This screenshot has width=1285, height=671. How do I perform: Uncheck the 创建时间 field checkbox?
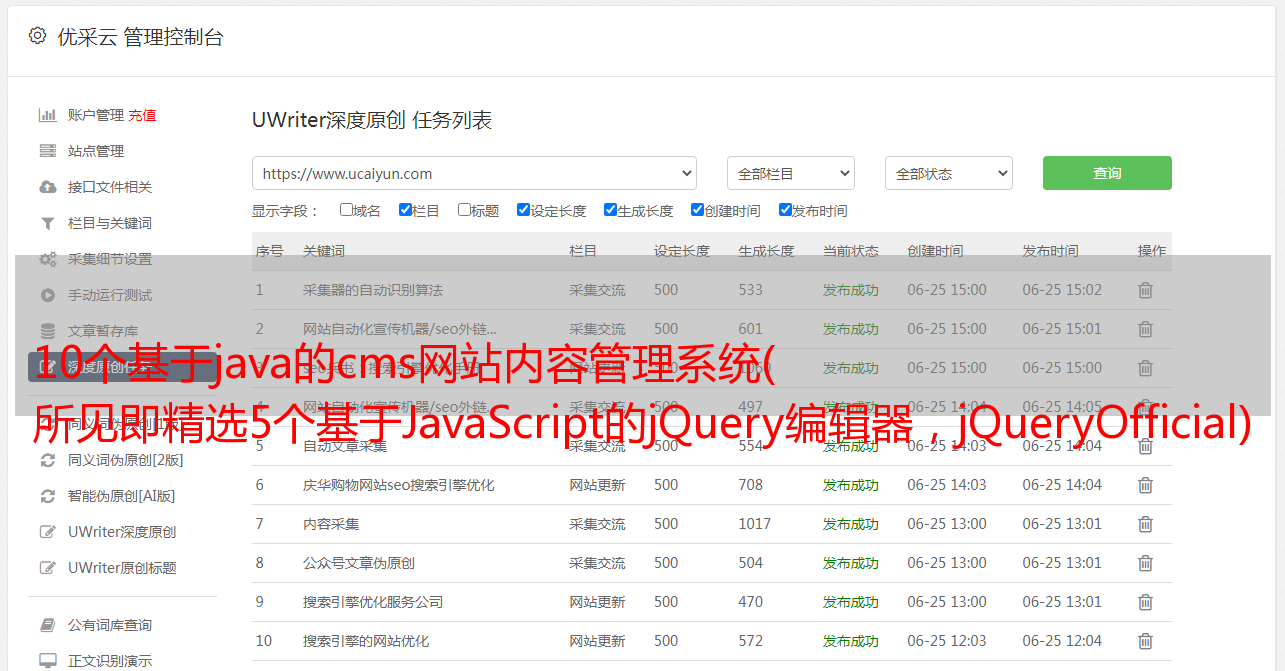pyautogui.click(x=697, y=210)
